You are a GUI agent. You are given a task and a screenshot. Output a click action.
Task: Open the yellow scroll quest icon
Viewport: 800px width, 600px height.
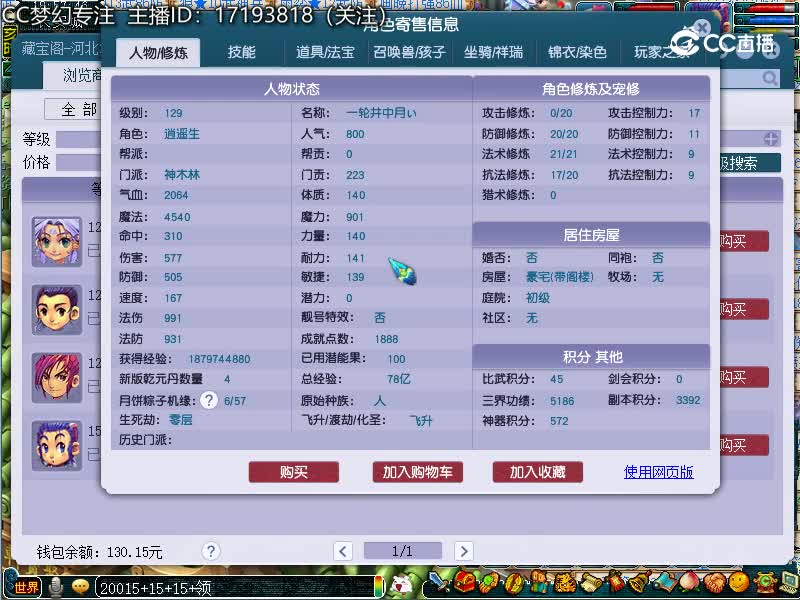tap(591, 583)
